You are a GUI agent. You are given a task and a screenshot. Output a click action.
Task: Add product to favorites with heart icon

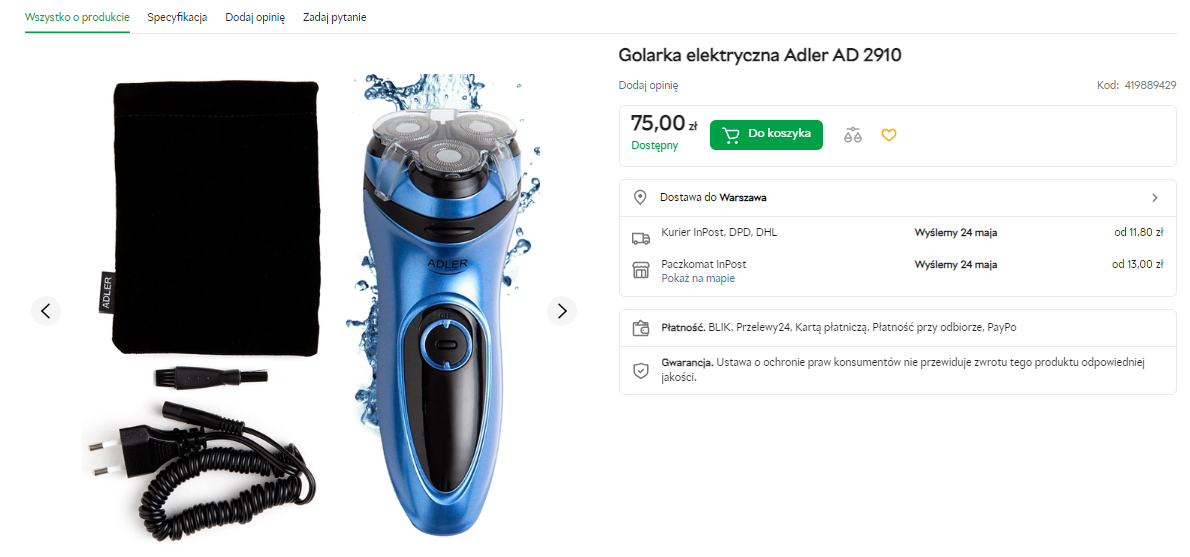889,135
